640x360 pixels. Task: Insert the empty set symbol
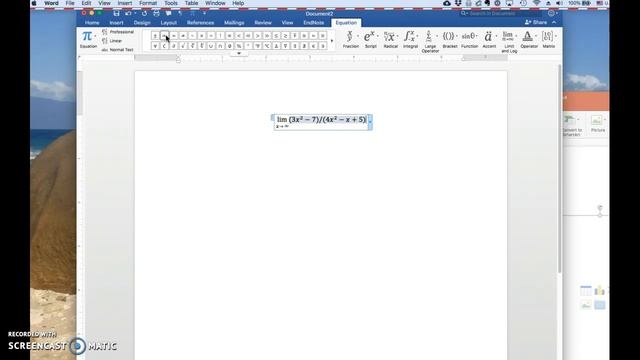(229, 46)
